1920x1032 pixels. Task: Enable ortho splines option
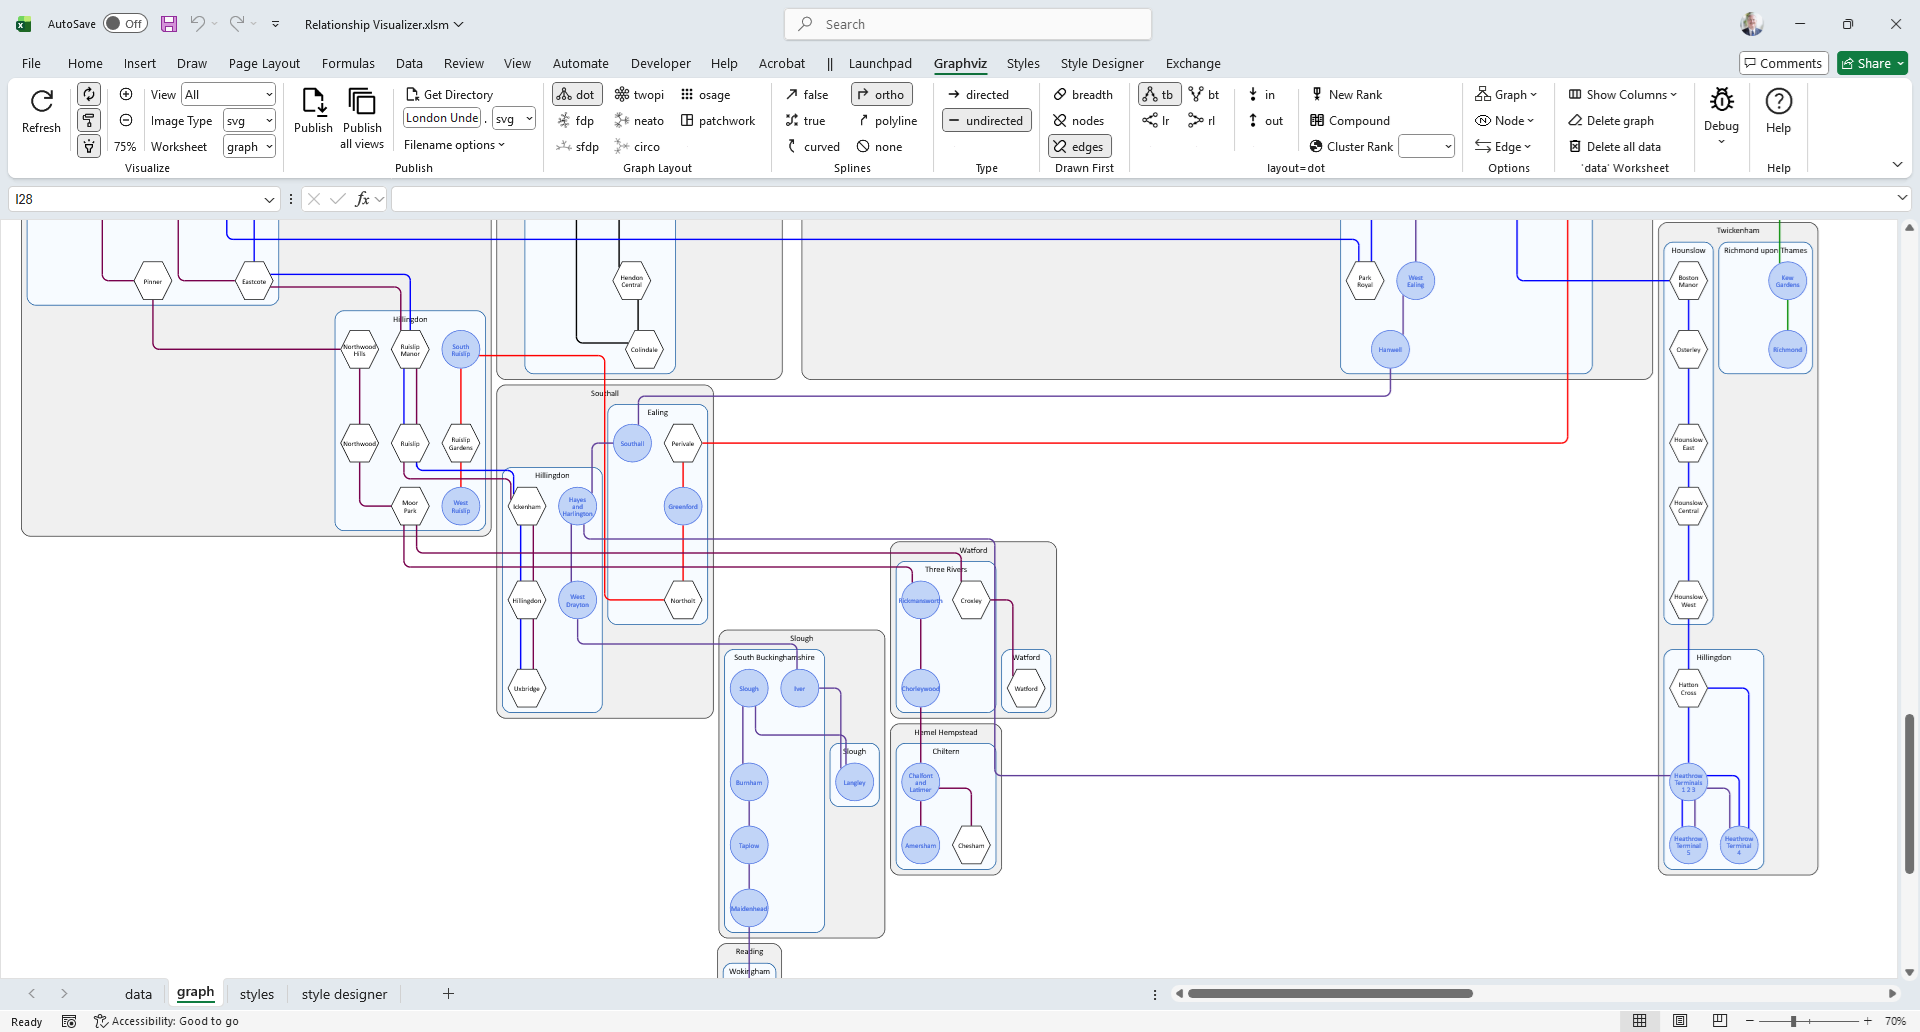pos(881,95)
